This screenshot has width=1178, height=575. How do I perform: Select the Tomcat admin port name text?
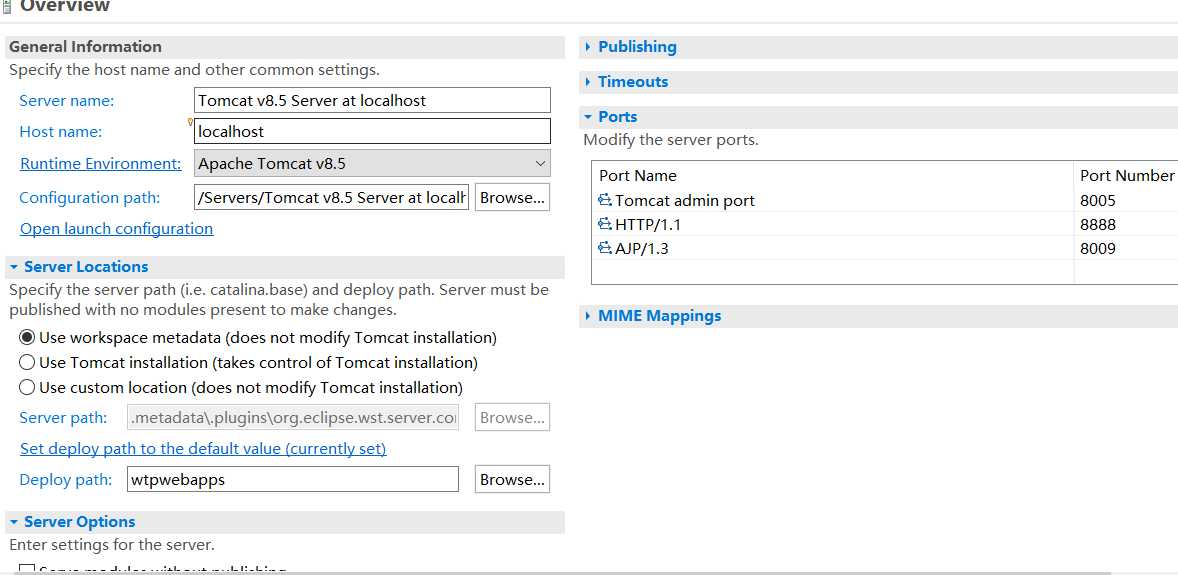685,200
